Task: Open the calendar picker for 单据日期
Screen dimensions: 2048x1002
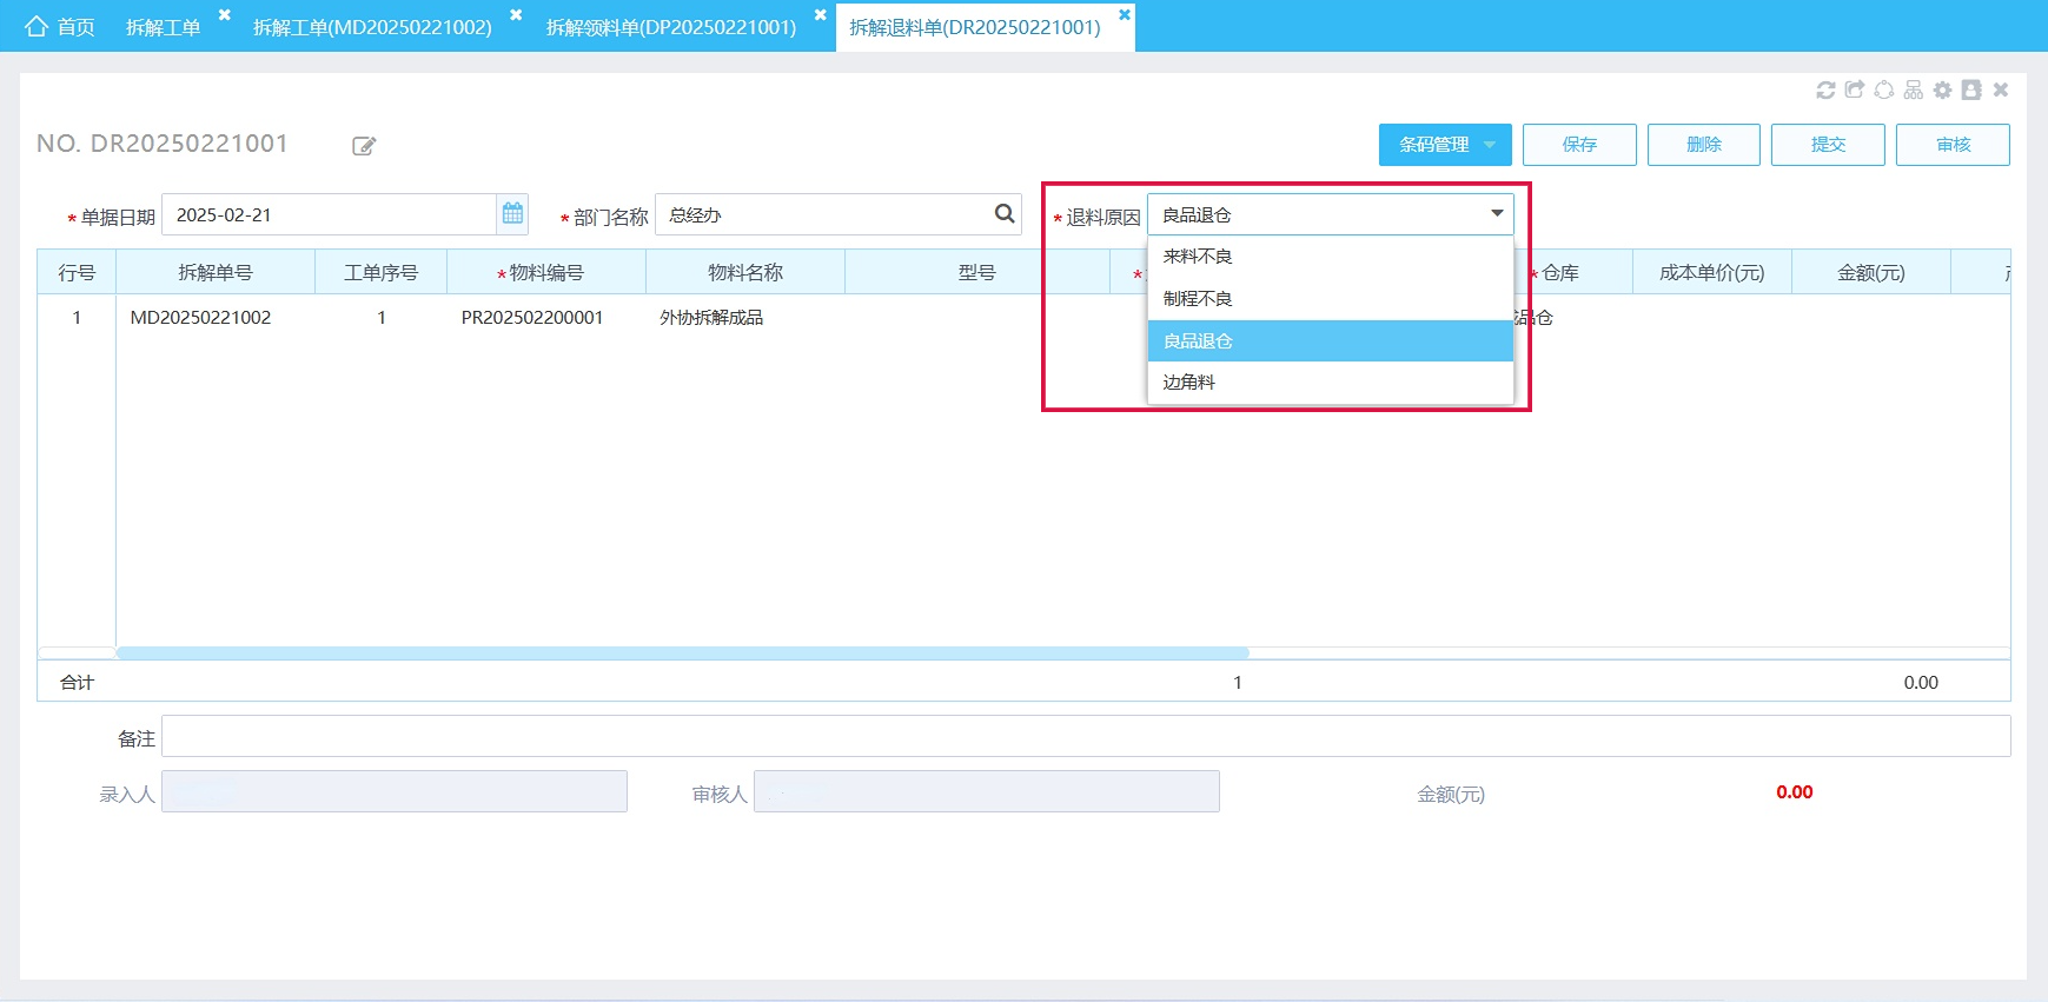Action: pyautogui.click(x=512, y=214)
